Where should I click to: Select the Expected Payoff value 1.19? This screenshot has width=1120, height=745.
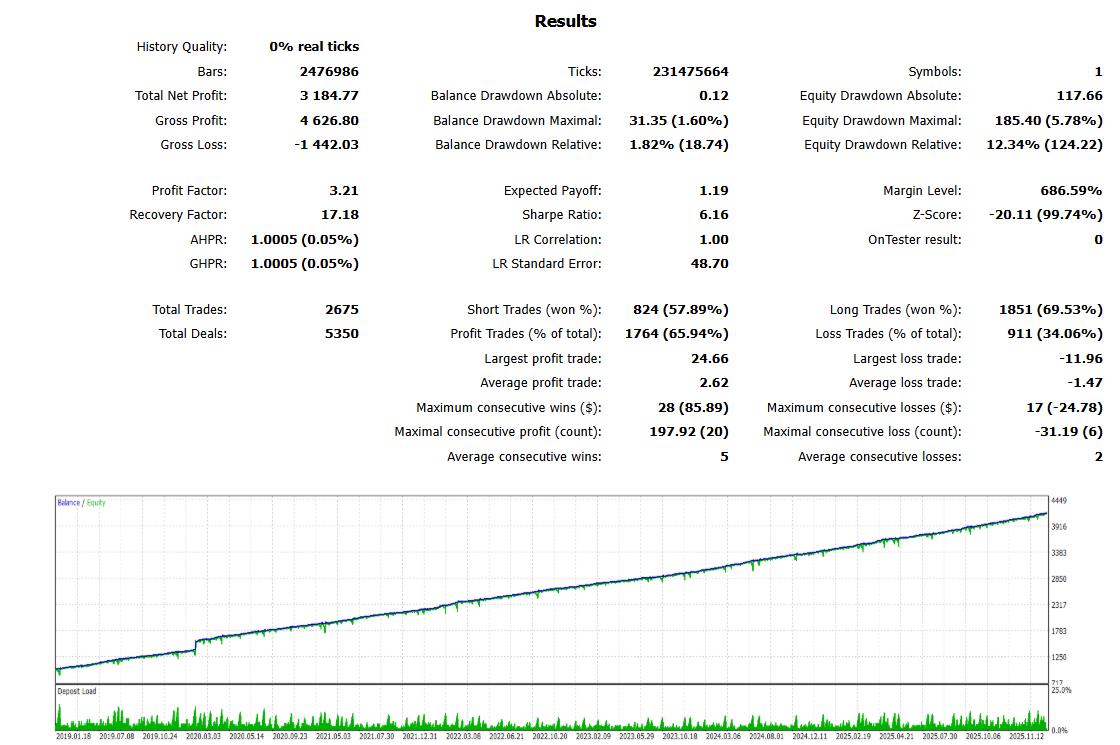714,191
